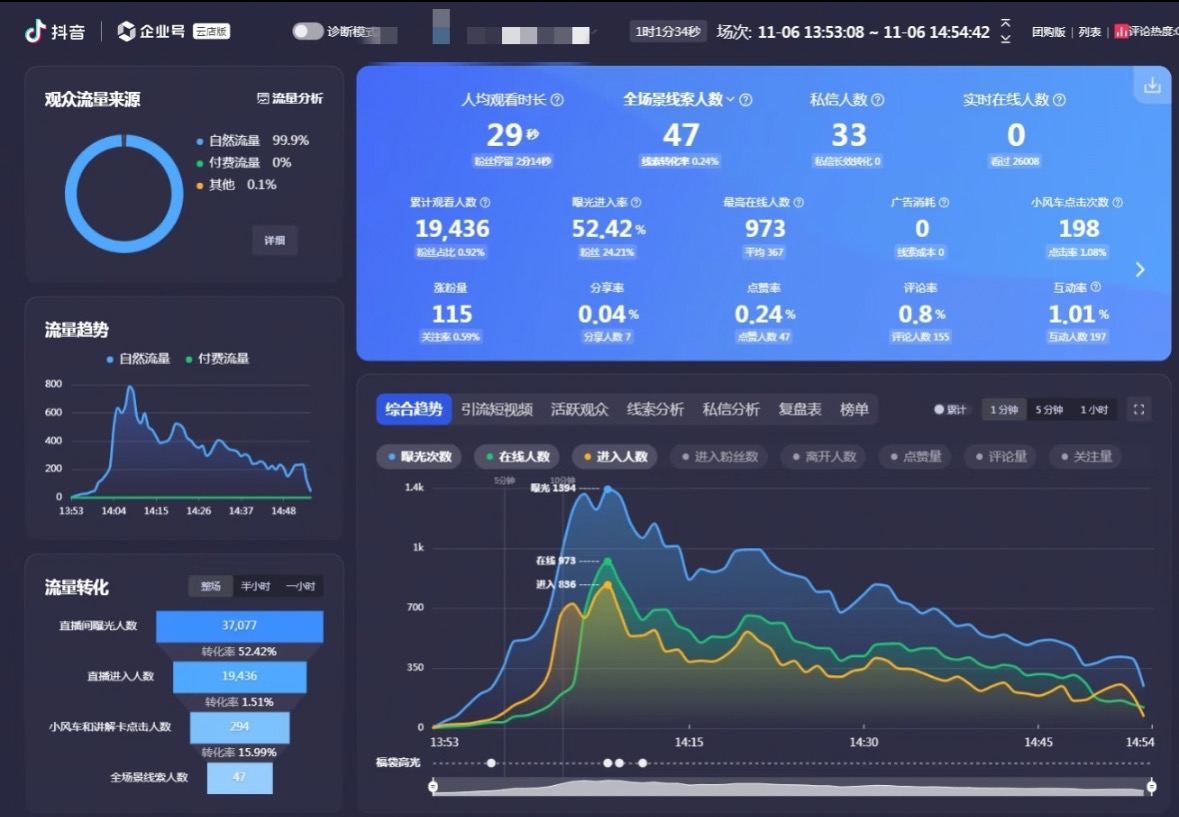Toggle the 诊断模式 switch
Viewport: 1179px width, 817px height.
coord(308,31)
